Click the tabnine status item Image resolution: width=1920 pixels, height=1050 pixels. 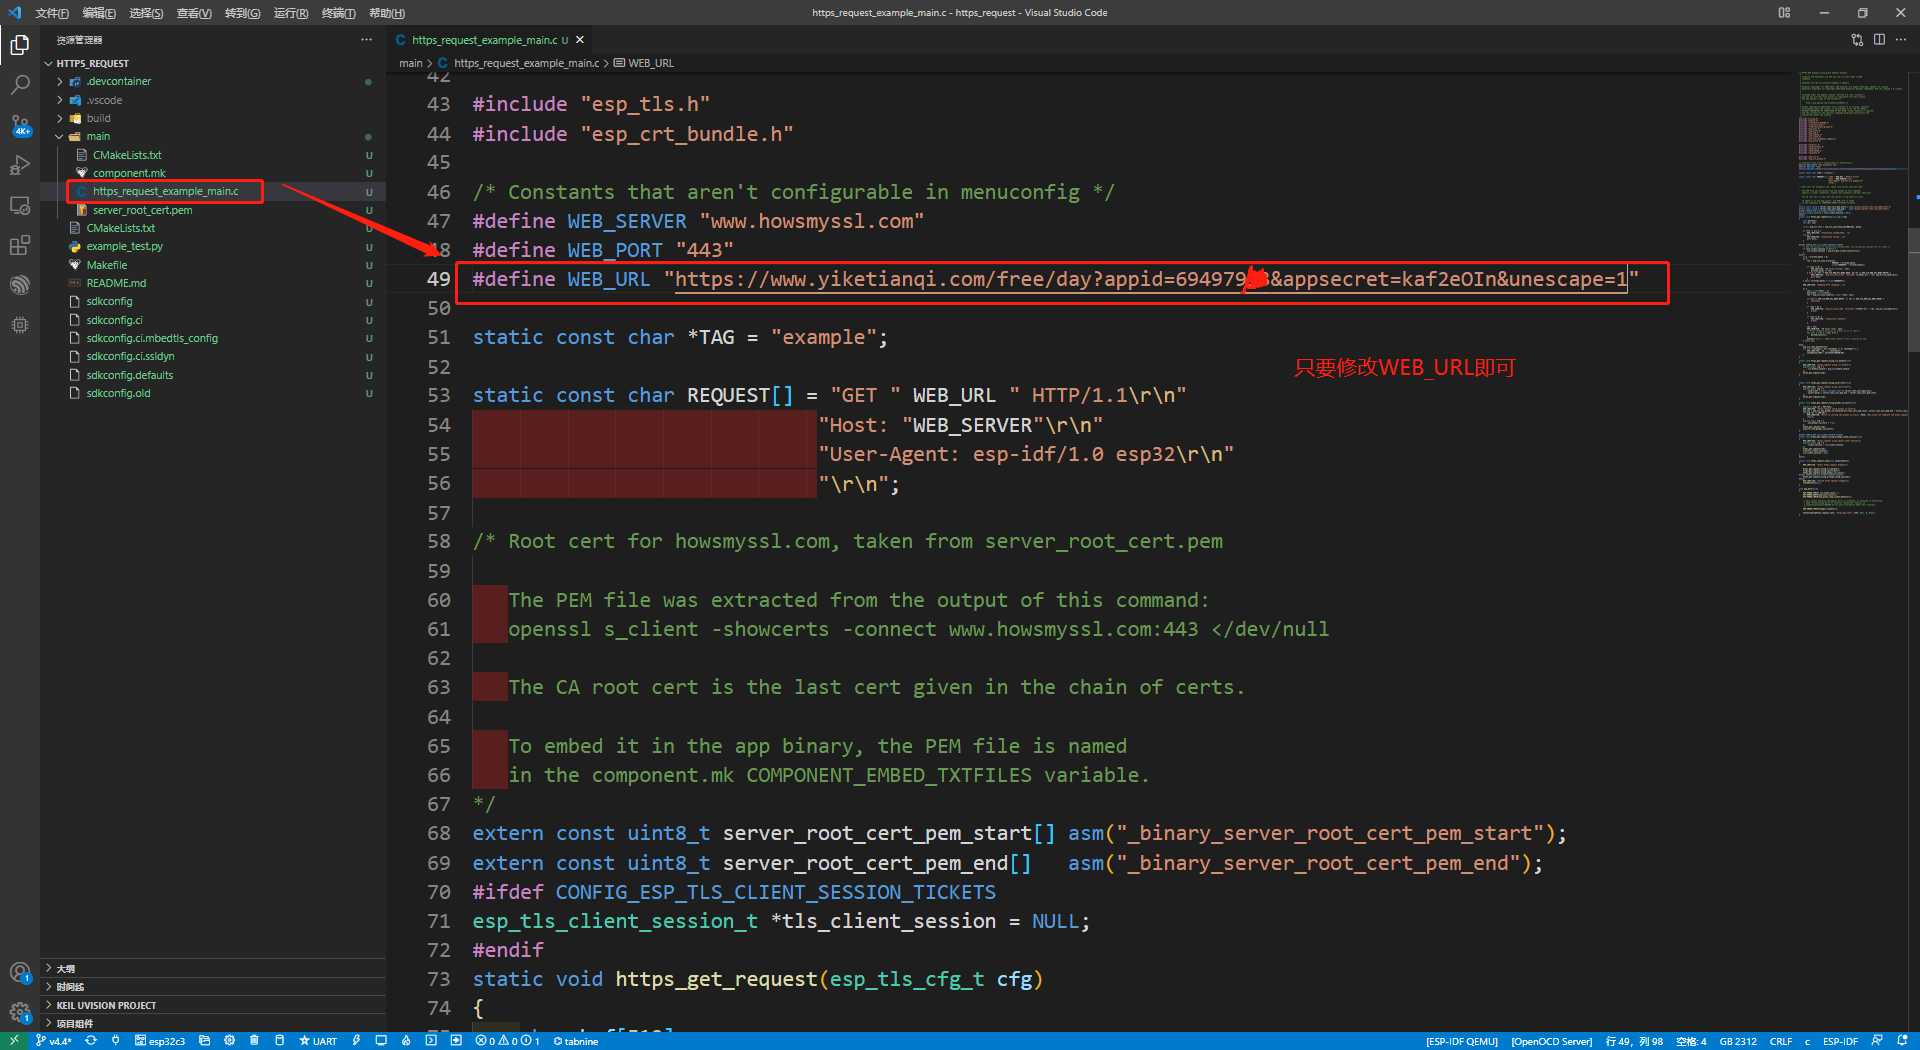coord(576,1041)
